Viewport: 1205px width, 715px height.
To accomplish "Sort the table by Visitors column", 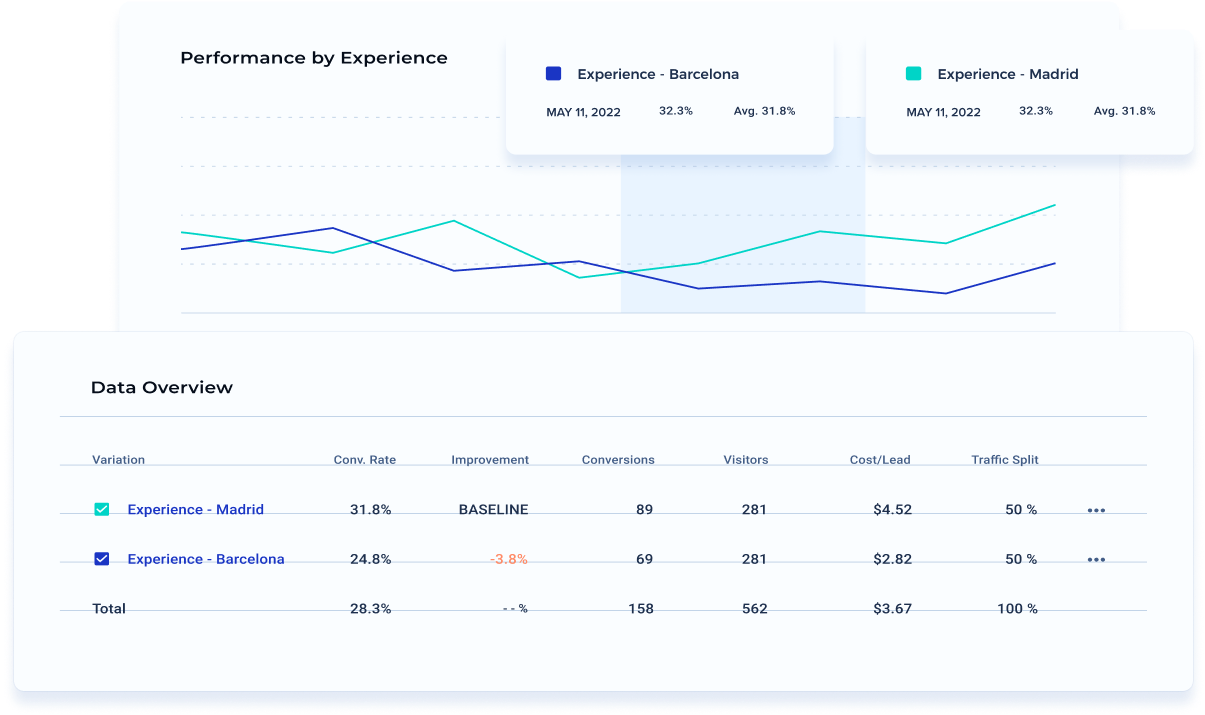I will click(746, 459).
